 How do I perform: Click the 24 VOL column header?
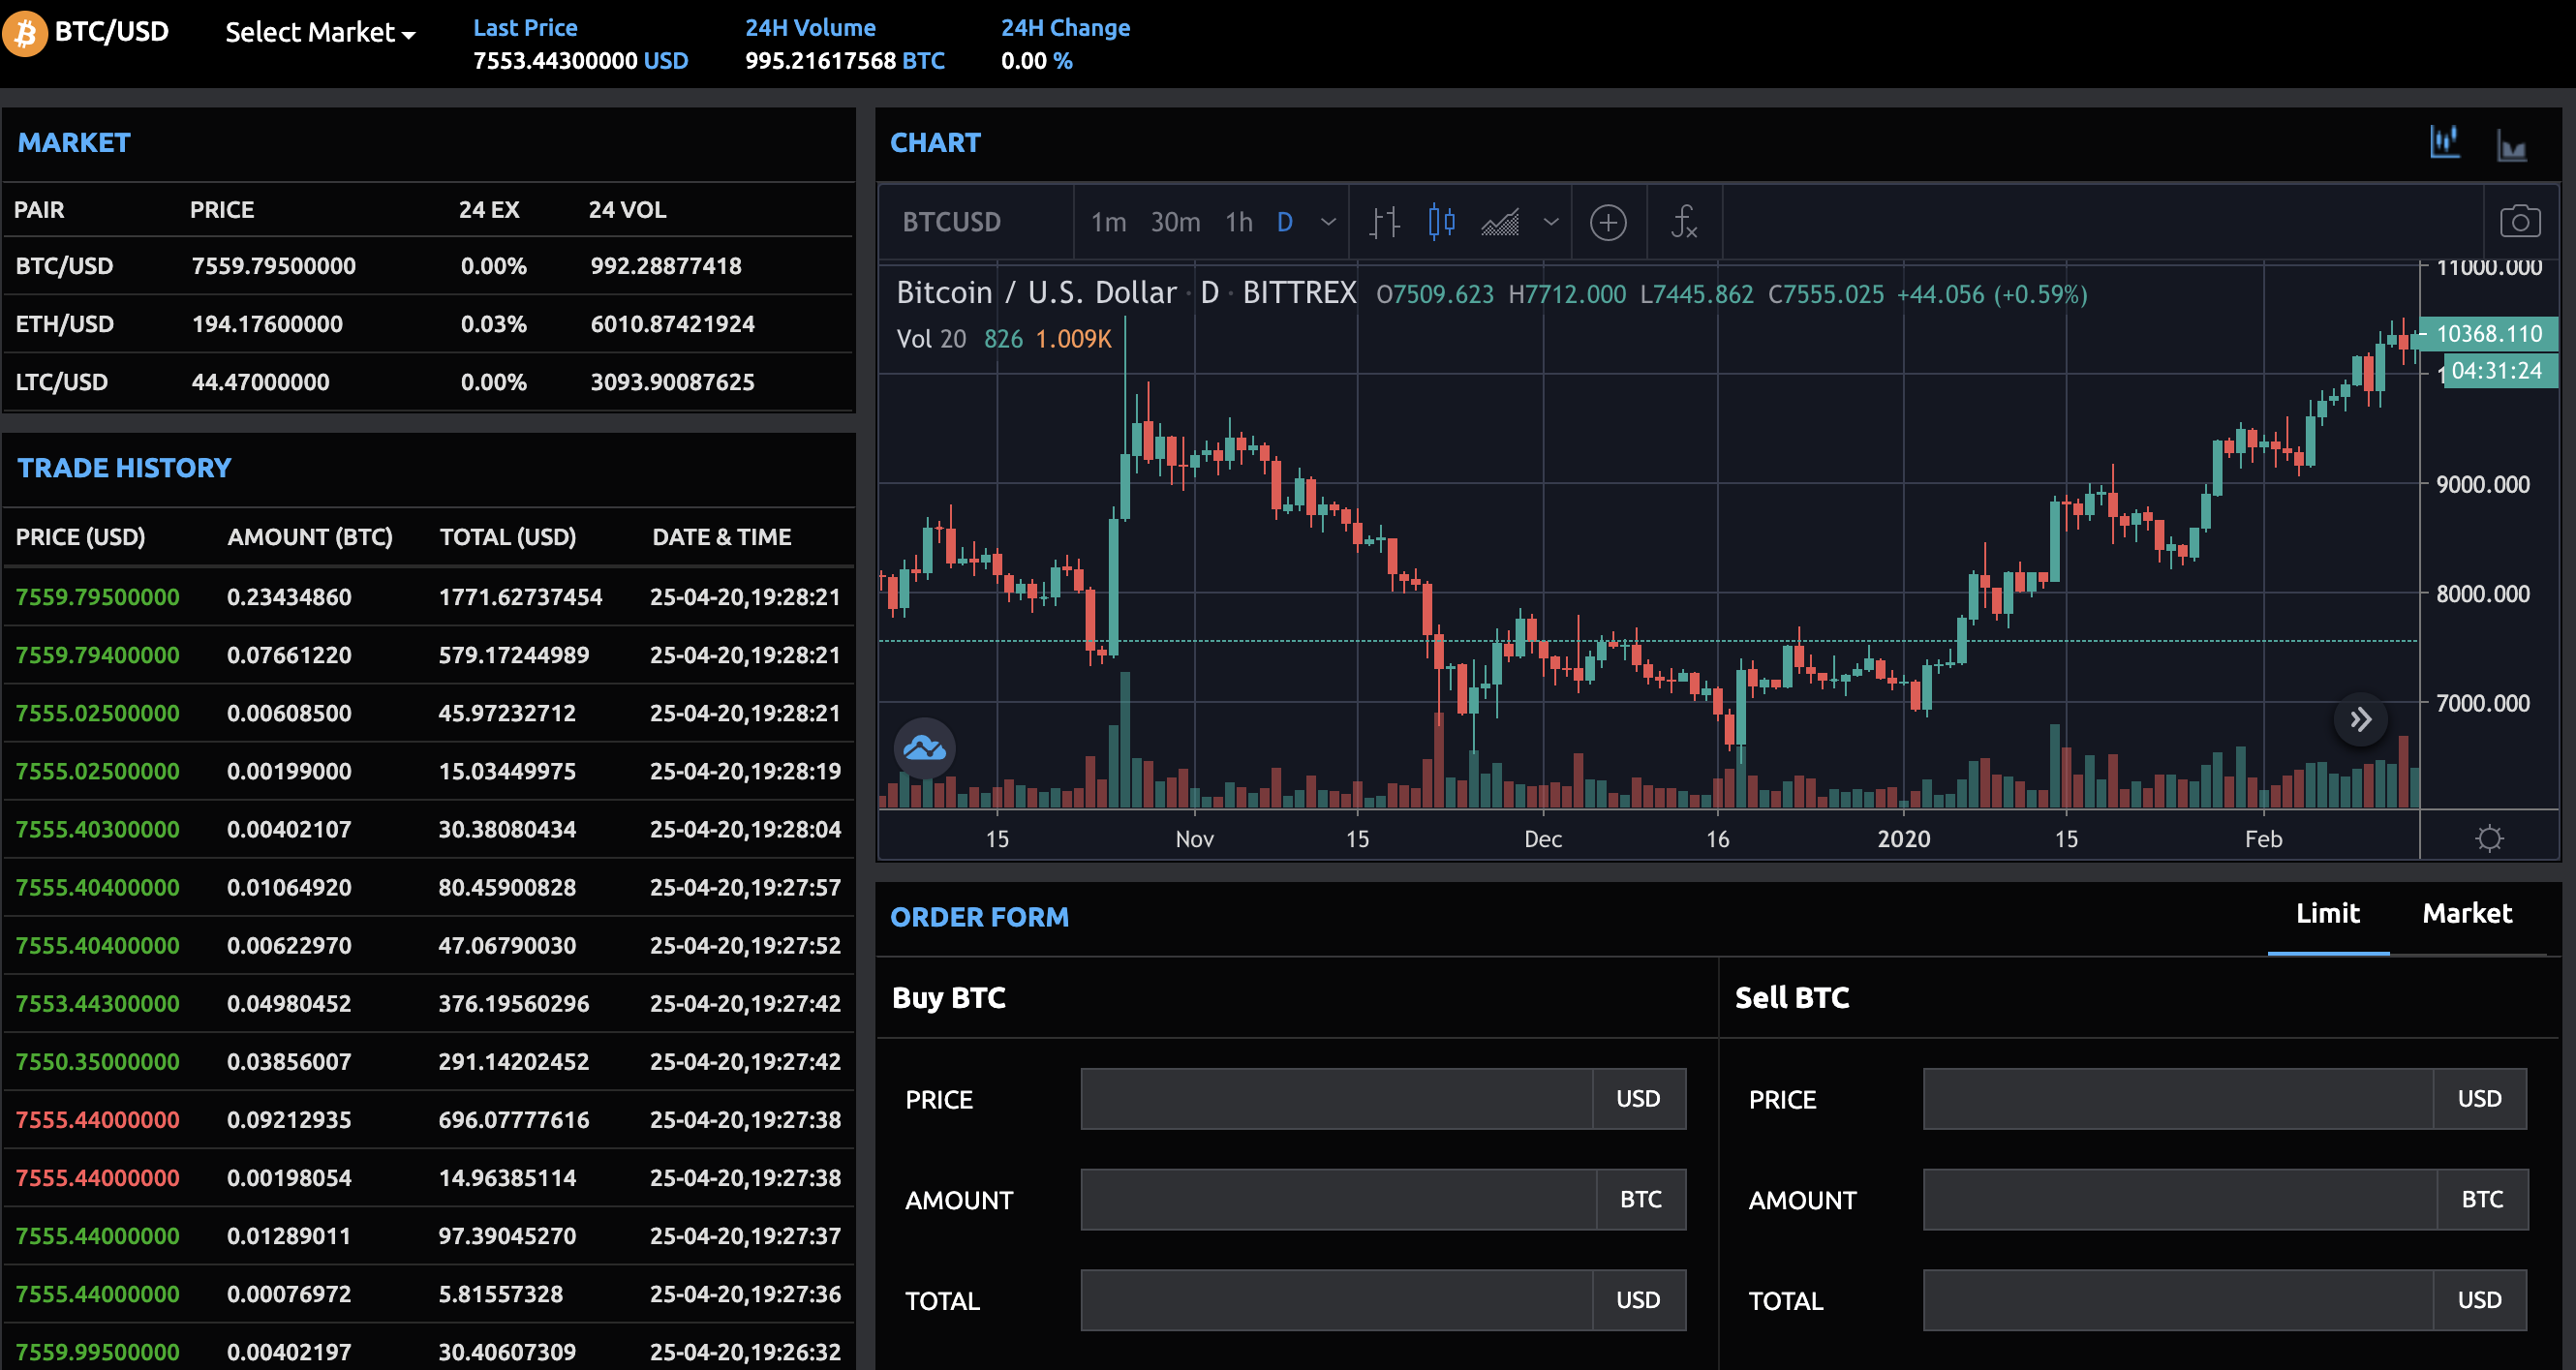tap(627, 210)
